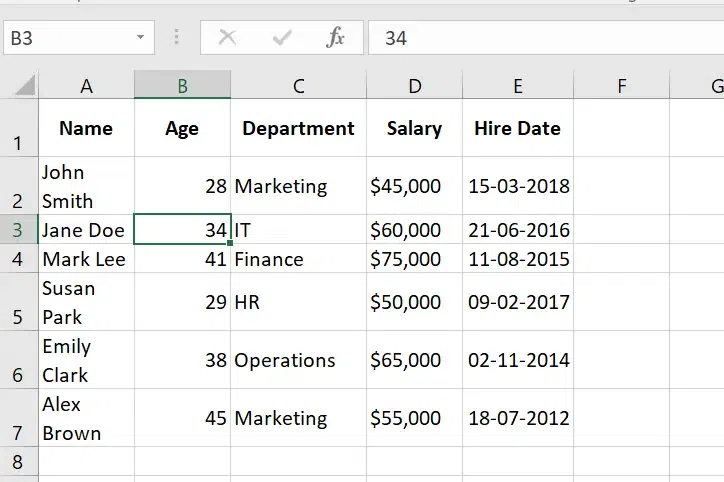Select the $45,000 salary cell
The height and width of the screenshot is (482, 724).
pyautogui.click(x=415, y=186)
